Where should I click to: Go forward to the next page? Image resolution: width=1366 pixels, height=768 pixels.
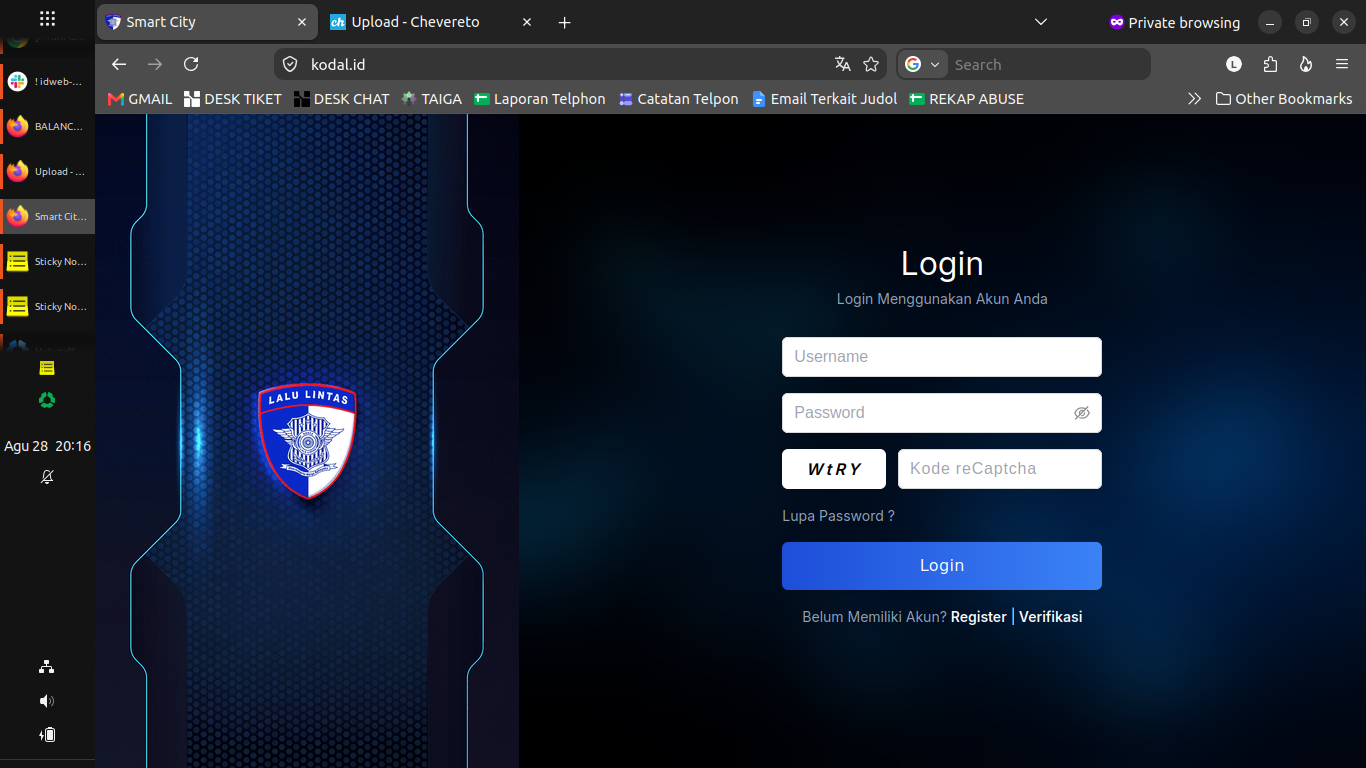coord(155,64)
